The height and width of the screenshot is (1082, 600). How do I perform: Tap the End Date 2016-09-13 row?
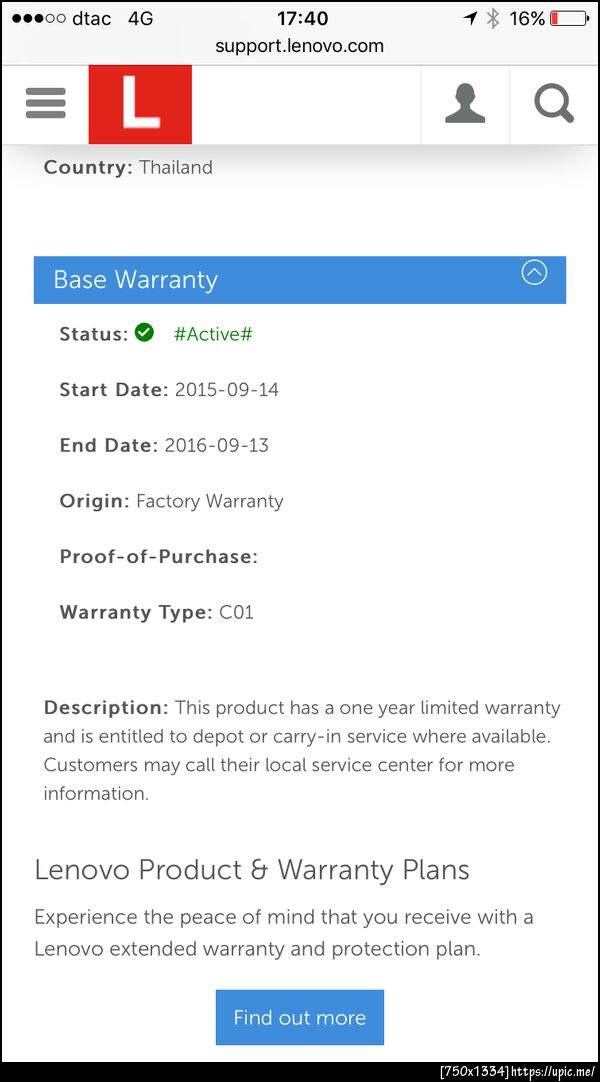(x=164, y=445)
